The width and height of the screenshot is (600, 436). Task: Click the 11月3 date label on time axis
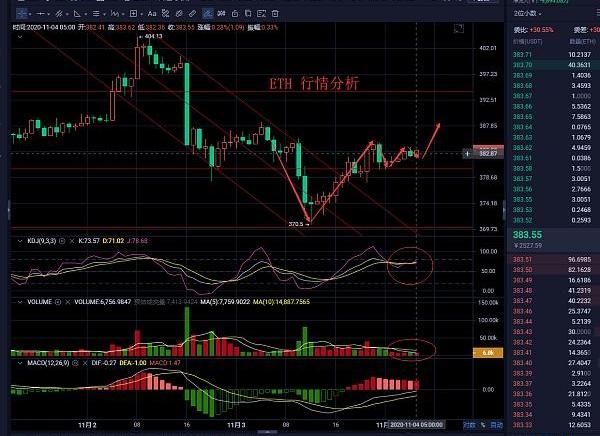tap(237, 425)
